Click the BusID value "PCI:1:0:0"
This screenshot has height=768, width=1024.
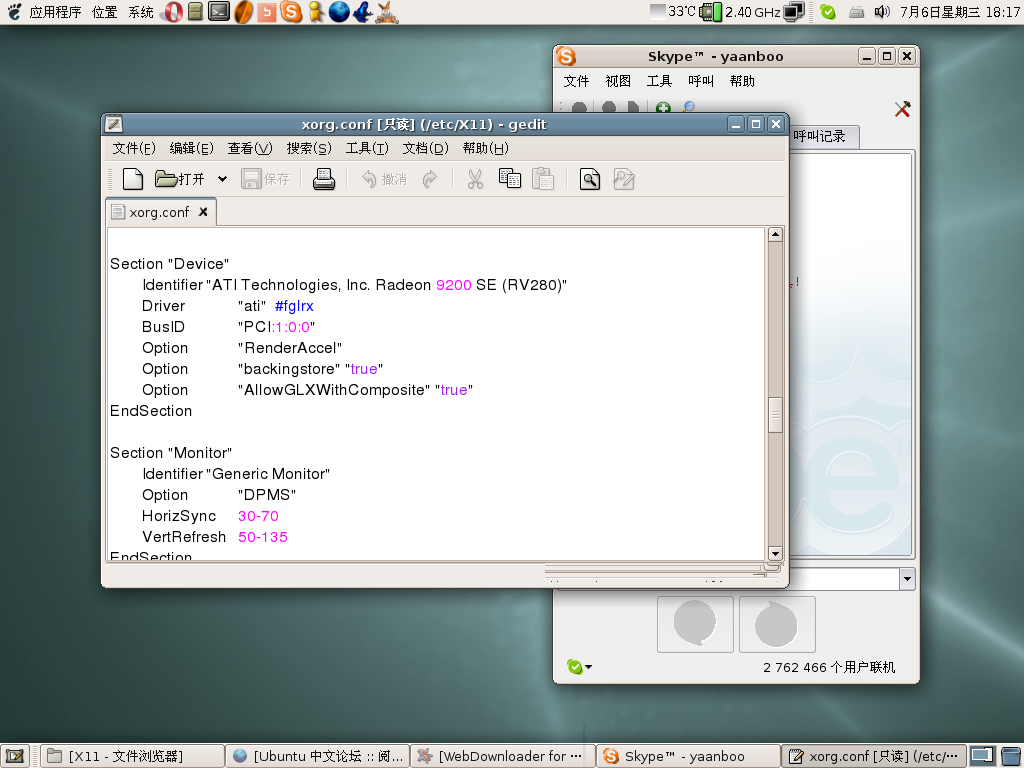click(276, 327)
